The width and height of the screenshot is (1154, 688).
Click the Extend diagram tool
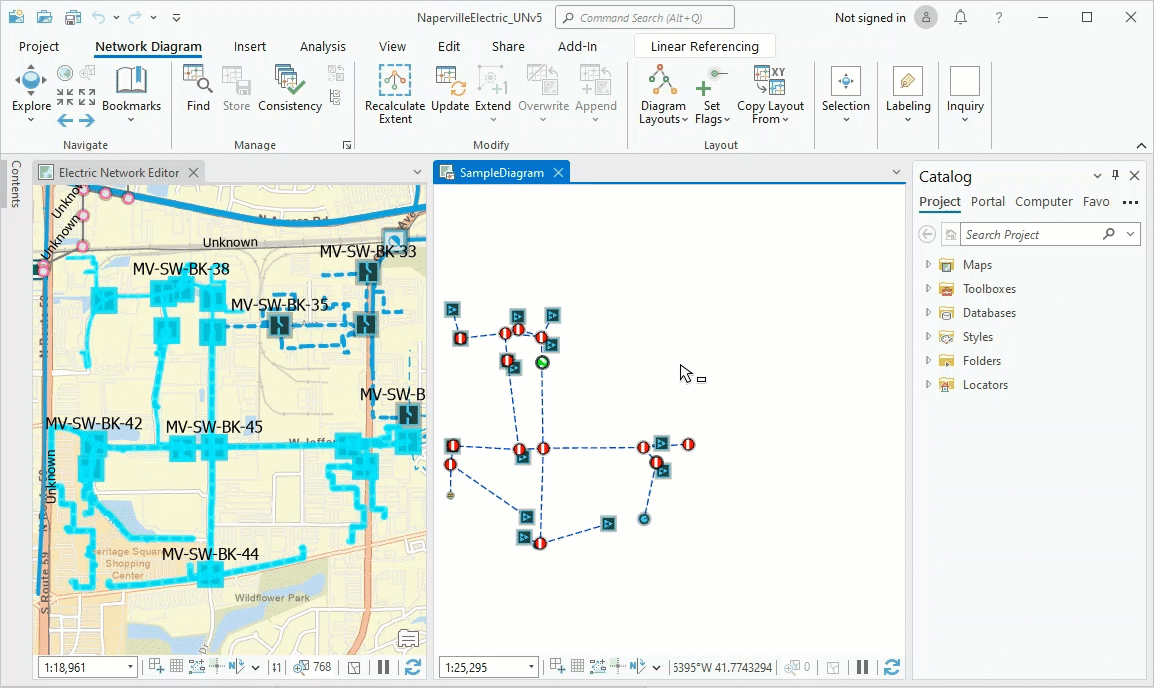tap(492, 90)
